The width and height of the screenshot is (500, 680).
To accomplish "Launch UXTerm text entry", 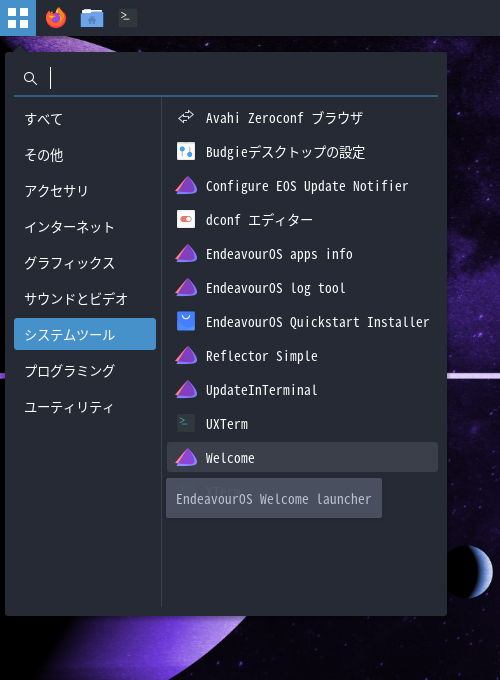I will tap(227, 424).
